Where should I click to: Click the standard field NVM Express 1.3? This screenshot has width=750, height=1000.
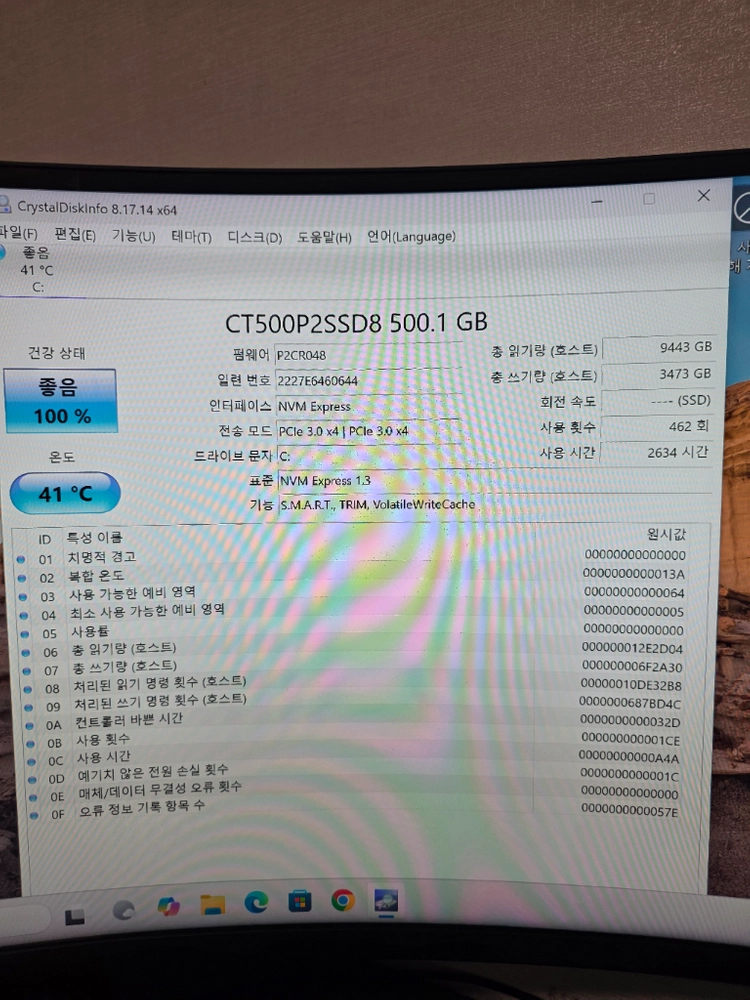[x=495, y=480]
